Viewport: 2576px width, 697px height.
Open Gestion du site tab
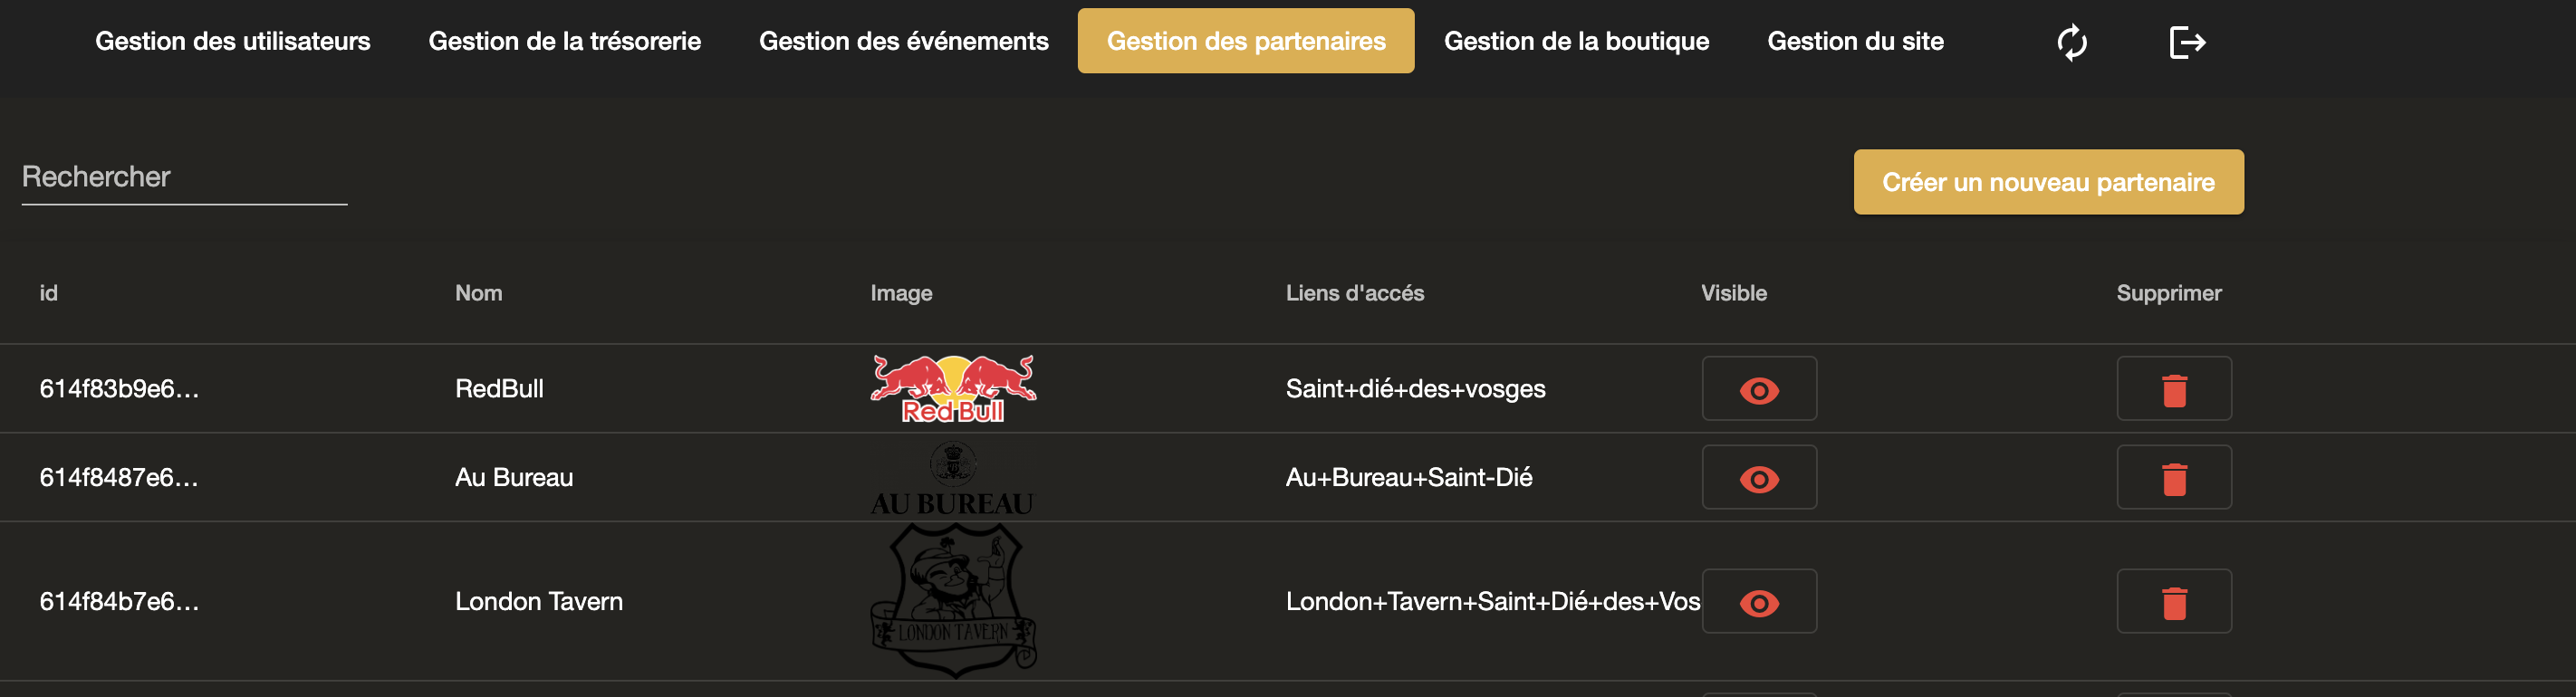(x=1855, y=41)
